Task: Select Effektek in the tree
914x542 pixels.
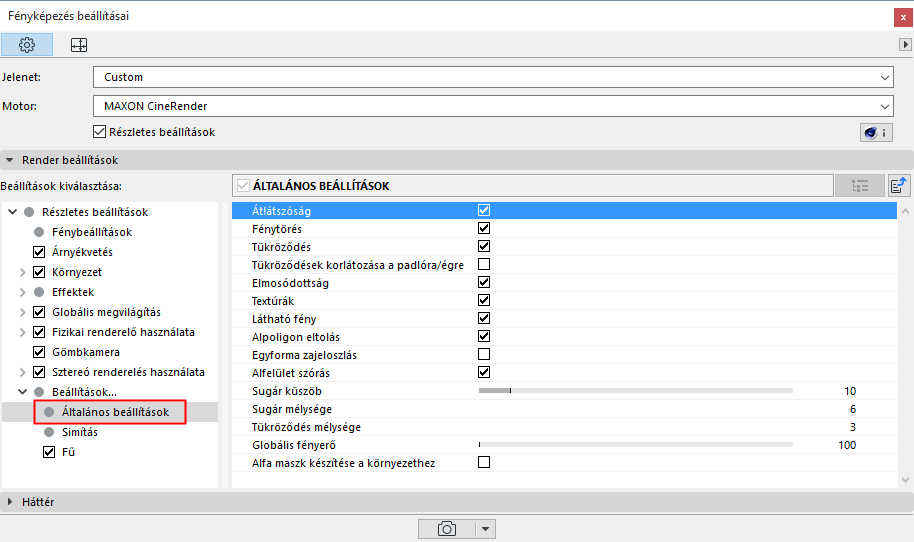Action: point(73,292)
